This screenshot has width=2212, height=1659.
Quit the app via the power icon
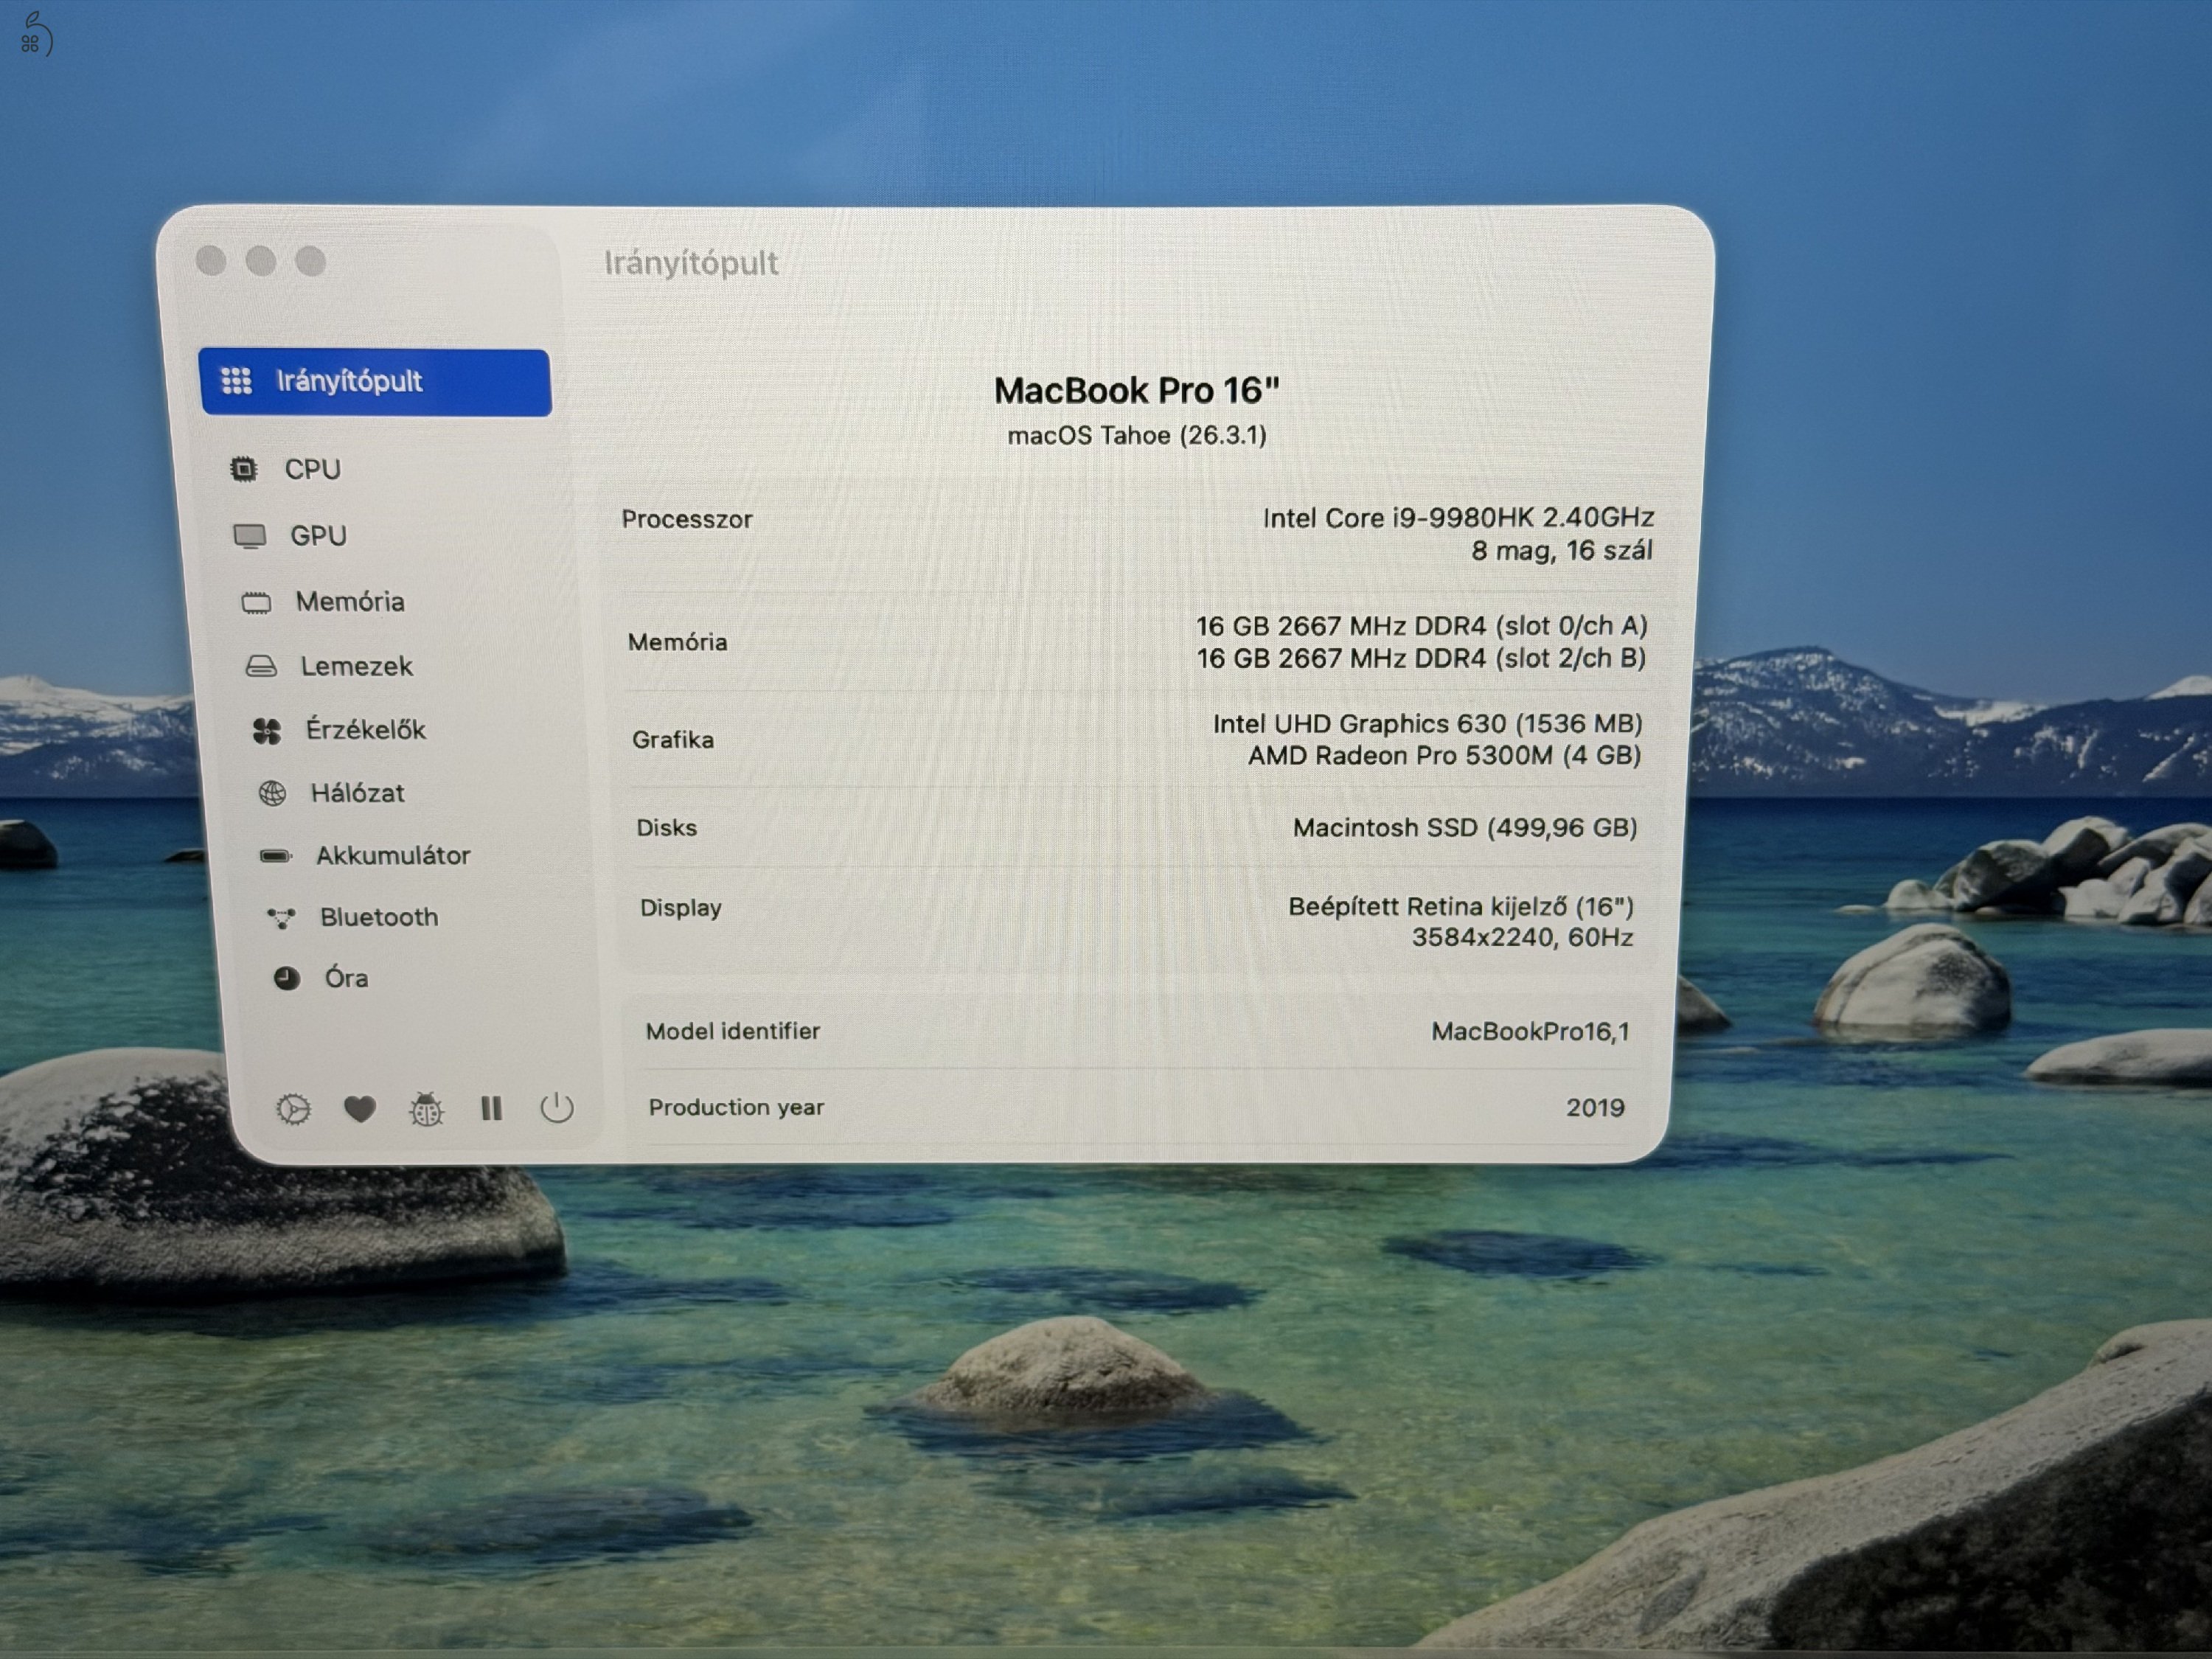point(557,1107)
